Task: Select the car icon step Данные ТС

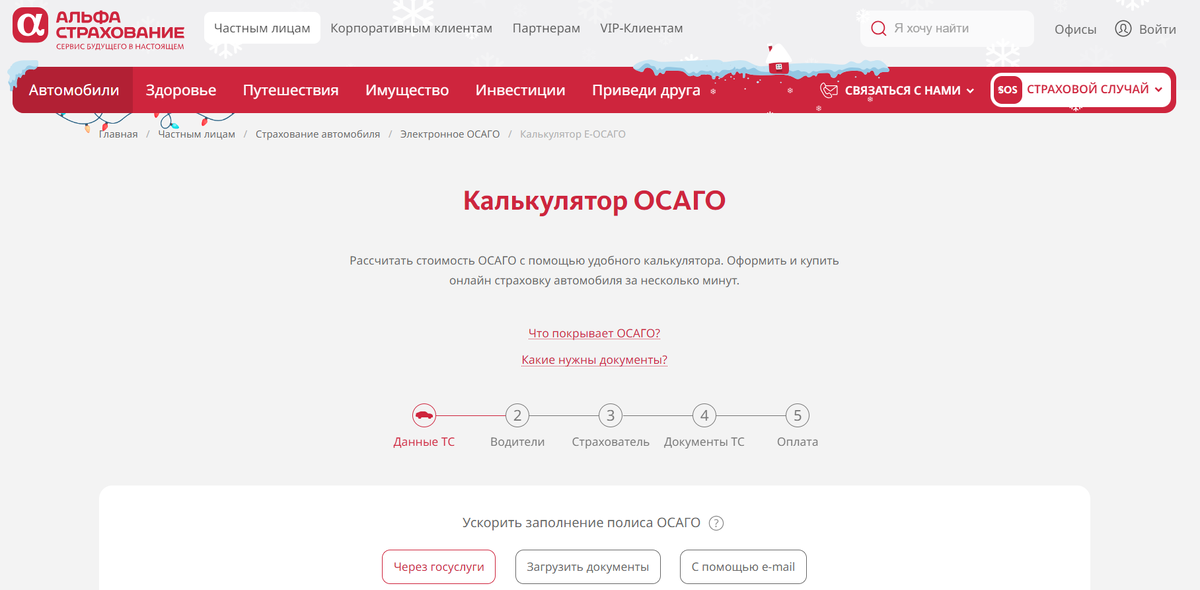Action: tap(424, 415)
